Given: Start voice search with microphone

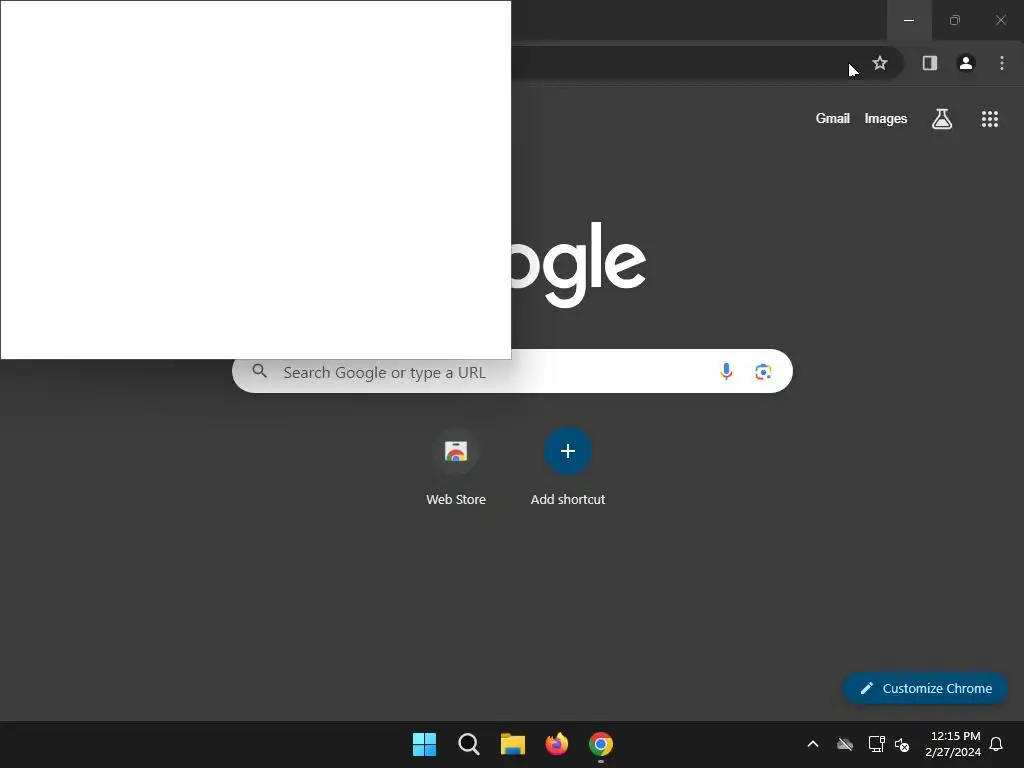Looking at the screenshot, I should point(726,372).
